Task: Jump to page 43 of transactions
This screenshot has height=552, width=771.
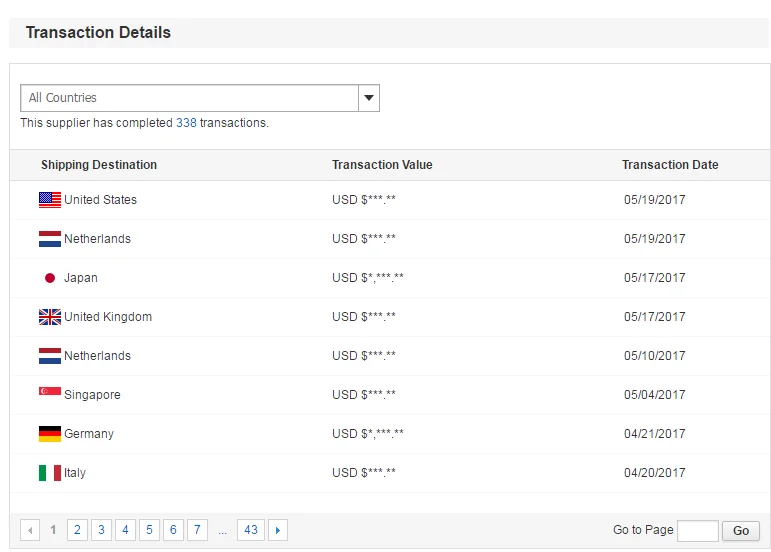Action: tap(251, 530)
